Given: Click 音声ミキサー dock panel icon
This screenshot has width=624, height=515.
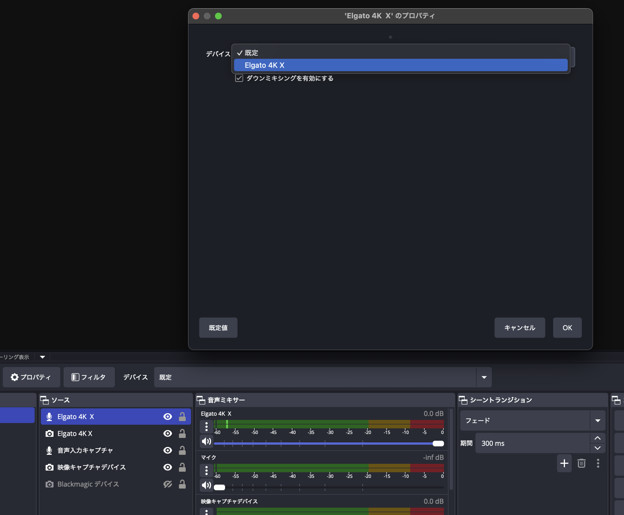Looking at the screenshot, I should point(201,400).
